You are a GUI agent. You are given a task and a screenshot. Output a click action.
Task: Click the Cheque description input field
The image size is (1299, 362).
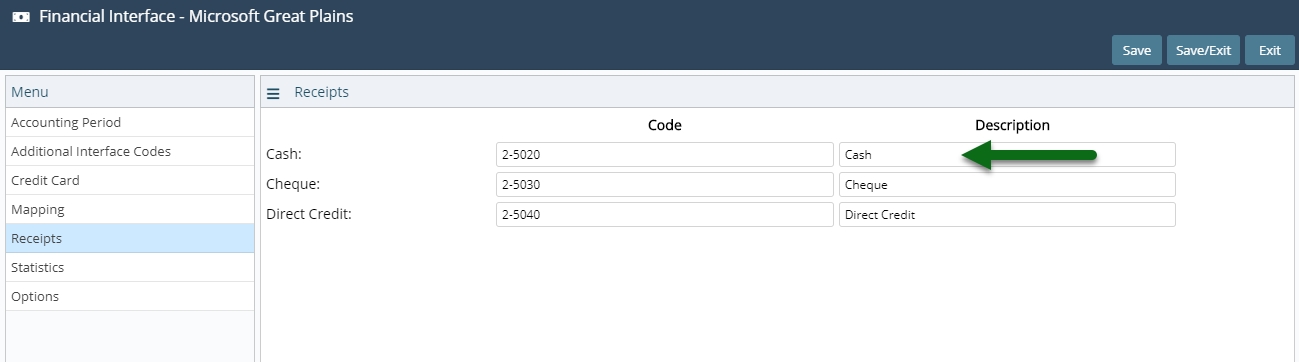click(x=1007, y=185)
